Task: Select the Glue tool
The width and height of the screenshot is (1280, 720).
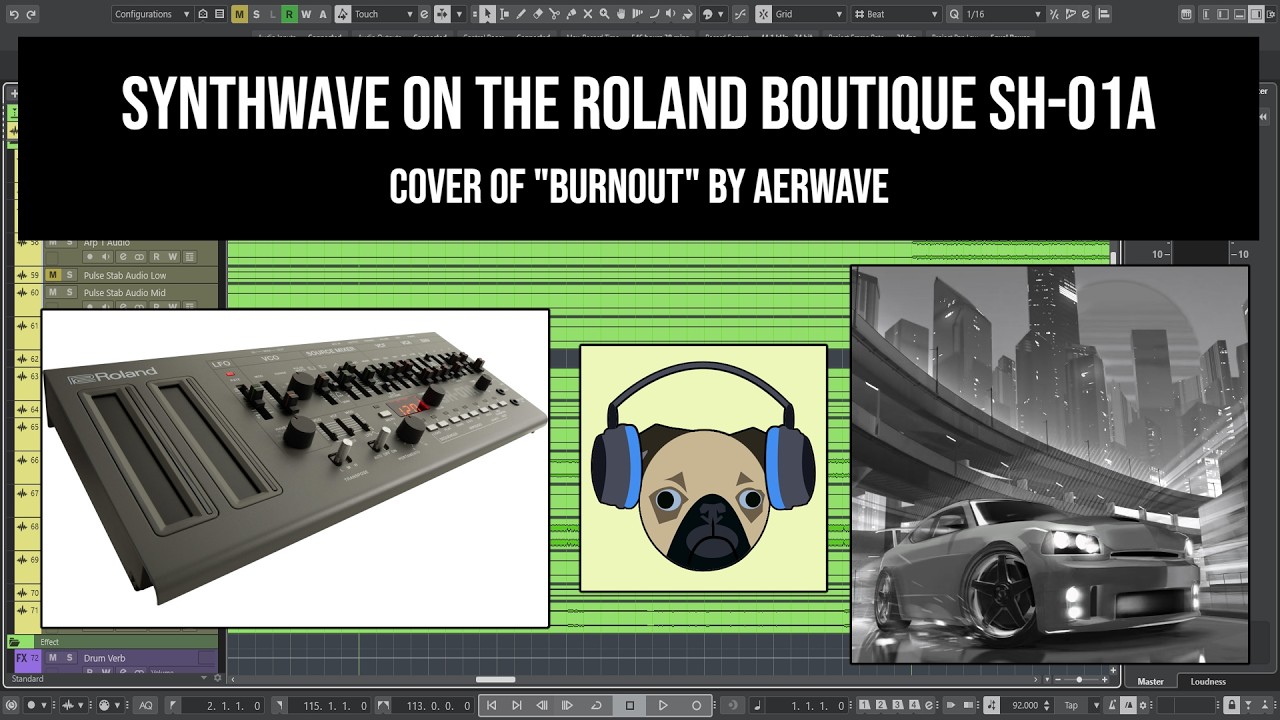Action: point(571,14)
